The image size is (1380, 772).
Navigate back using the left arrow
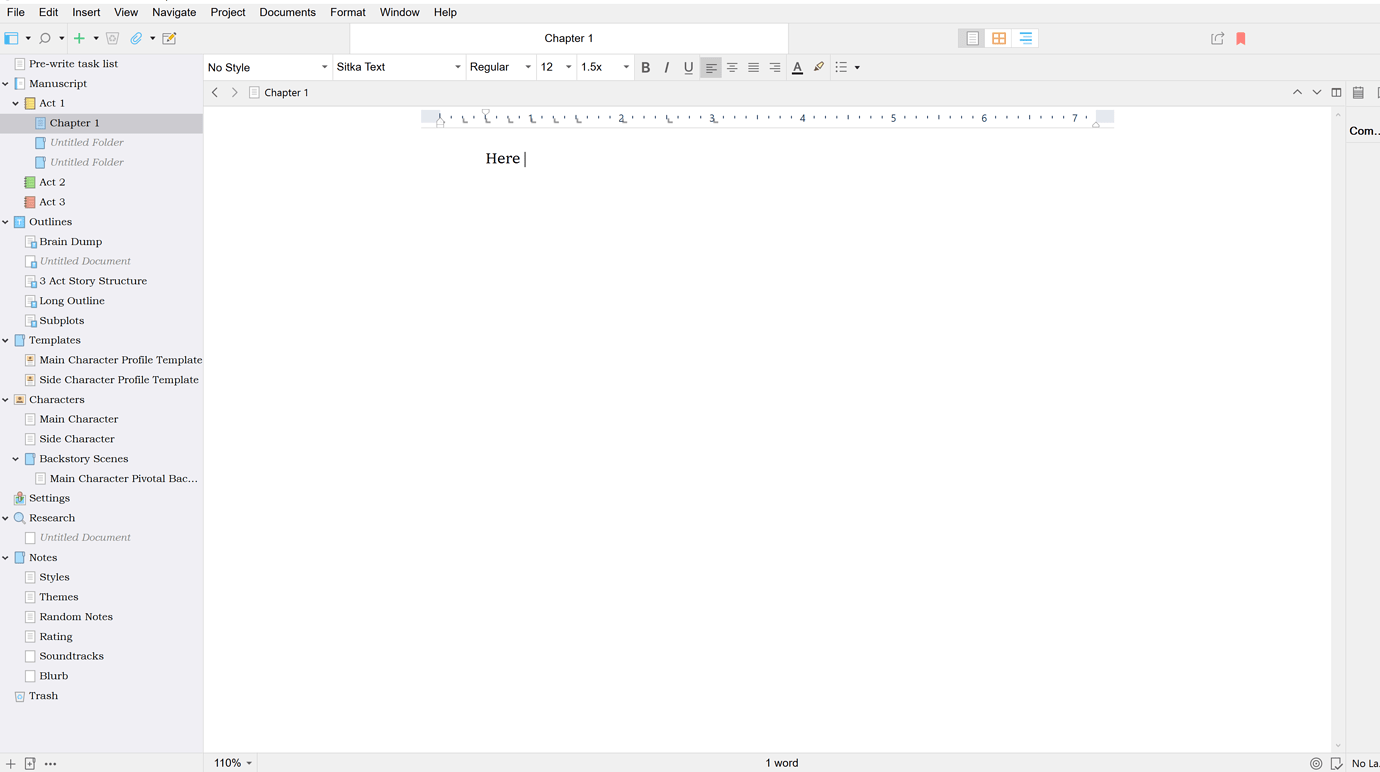[215, 92]
